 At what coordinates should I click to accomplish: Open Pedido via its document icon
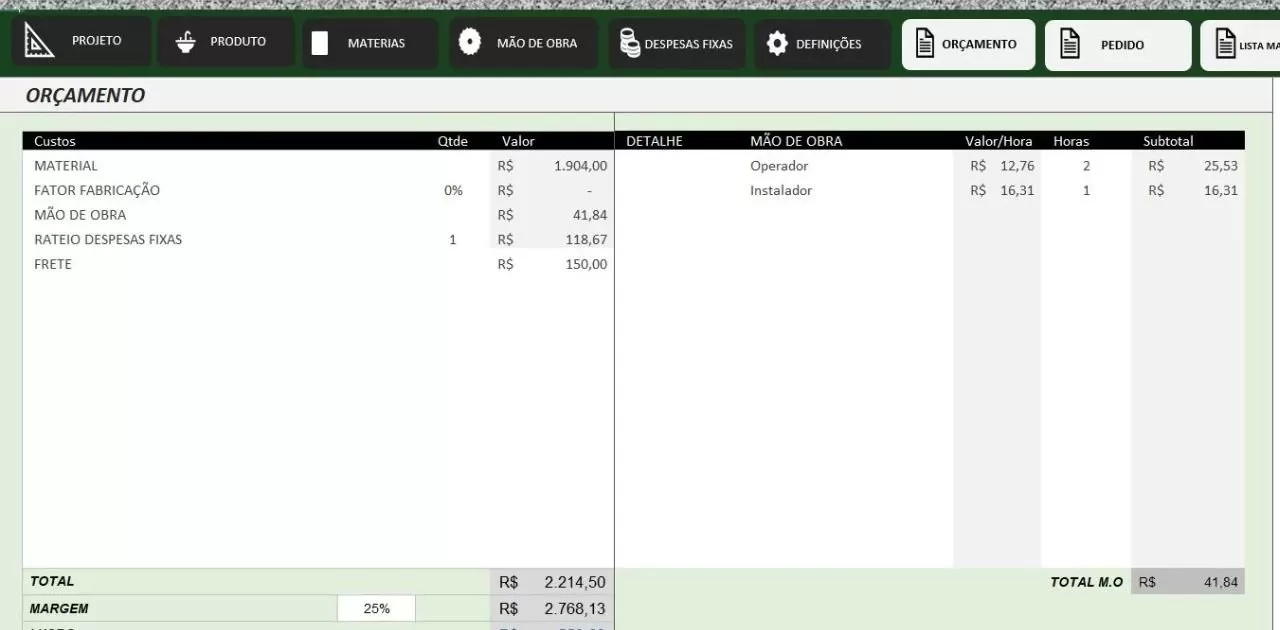pos(1070,45)
